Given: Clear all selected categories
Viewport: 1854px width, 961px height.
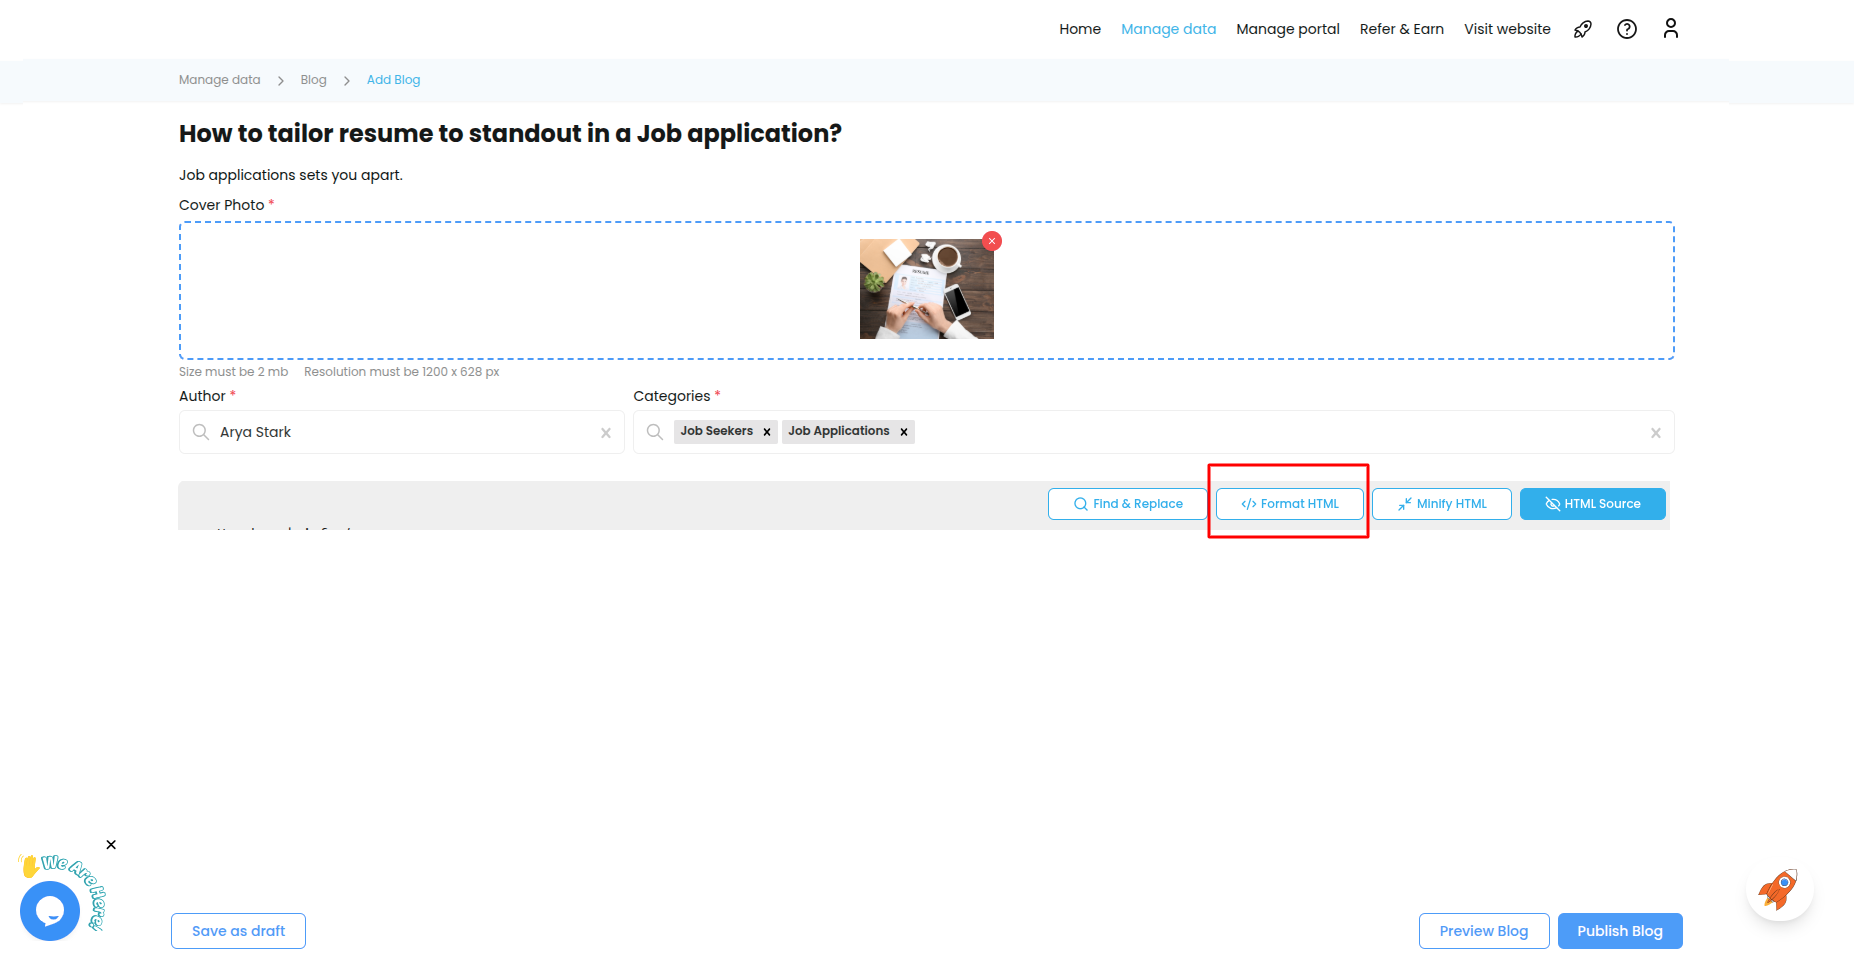Looking at the screenshot, I should (x=1655, y=433).
